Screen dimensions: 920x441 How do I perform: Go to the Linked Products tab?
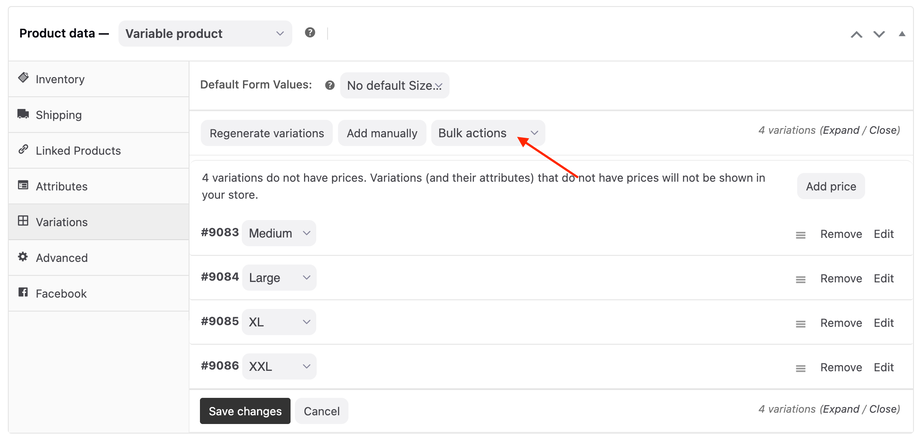click(78, 150)
